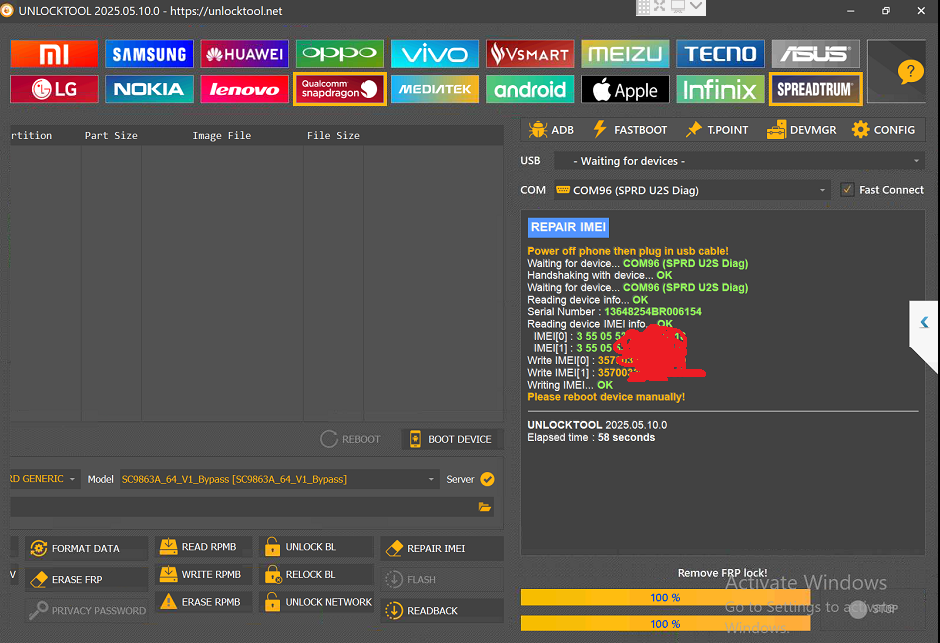Select the Infinix brand tile
This screenshot has height=643, width=940.
(720, 89)
